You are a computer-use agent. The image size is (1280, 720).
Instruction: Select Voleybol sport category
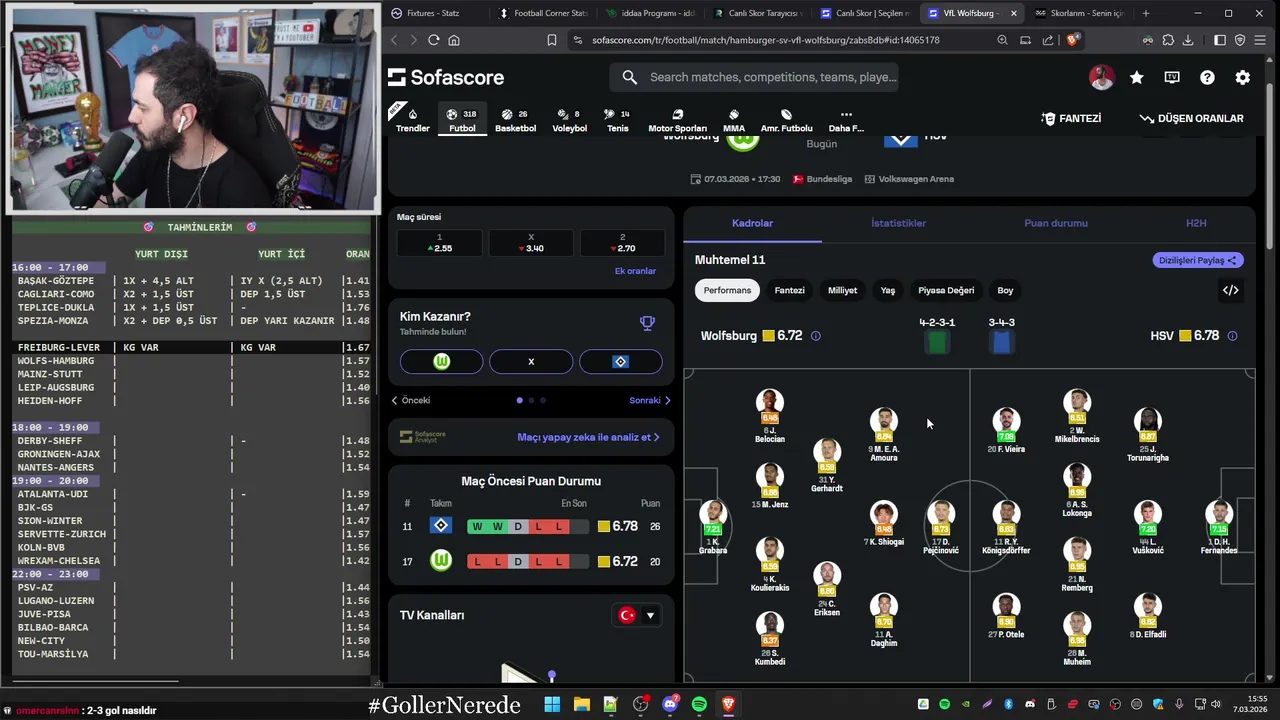pyautogui.click(x=570, y=120)
